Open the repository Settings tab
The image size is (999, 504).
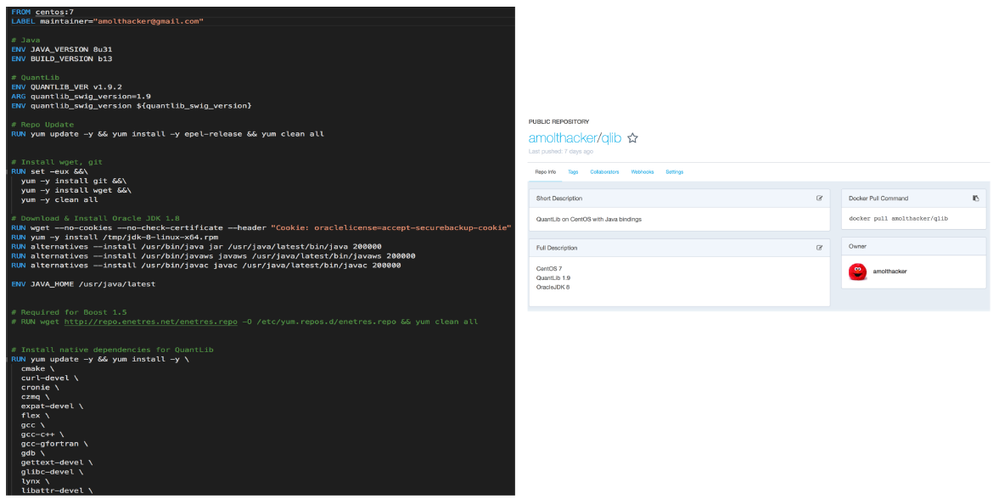pyautogui.click(x=674, y=172)
